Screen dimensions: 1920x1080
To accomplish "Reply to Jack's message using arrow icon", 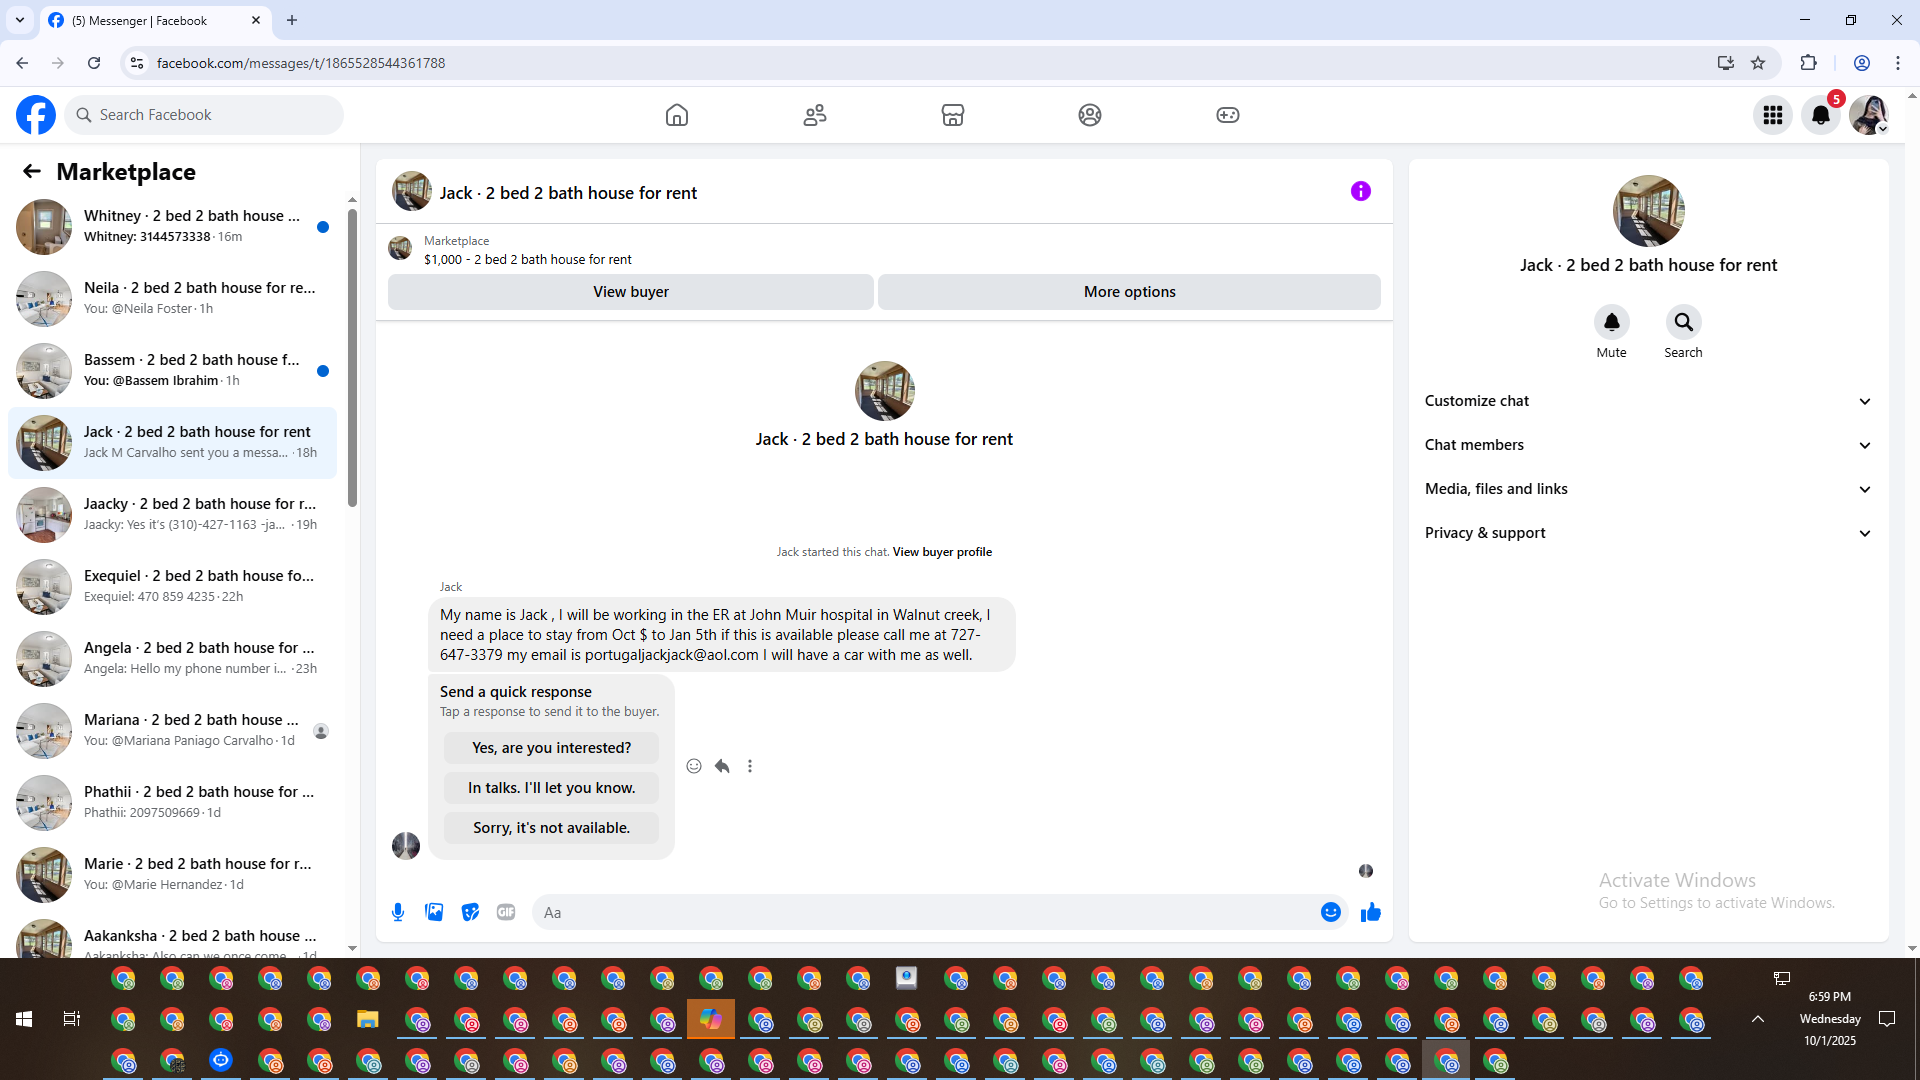I will [x=722, y=766].
